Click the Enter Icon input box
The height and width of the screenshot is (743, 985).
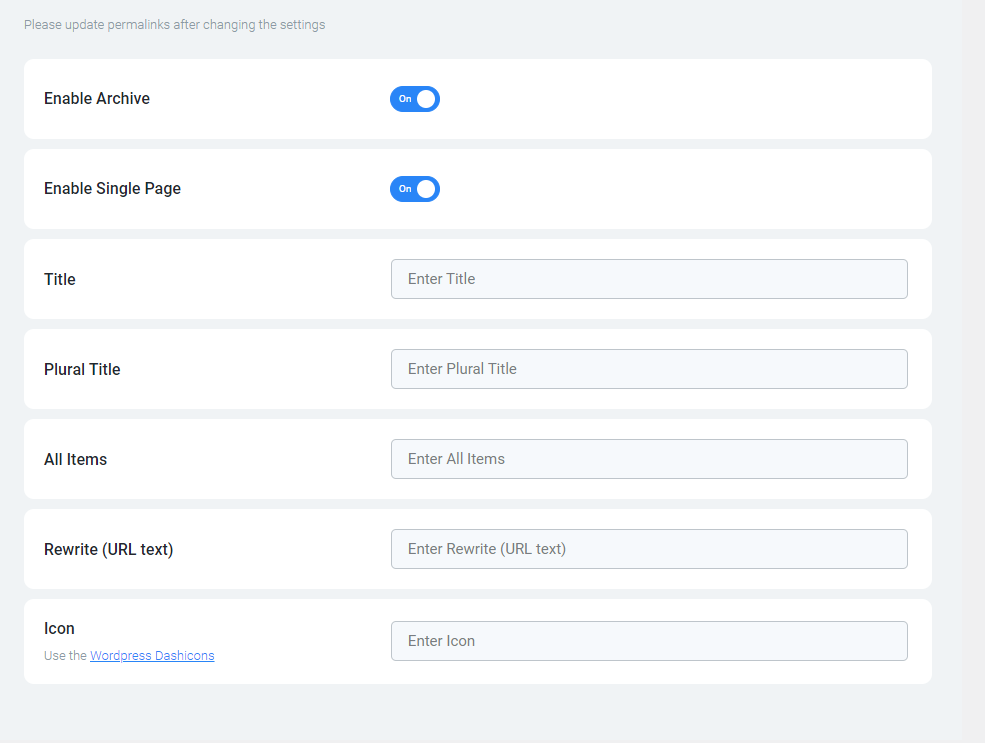649,641
